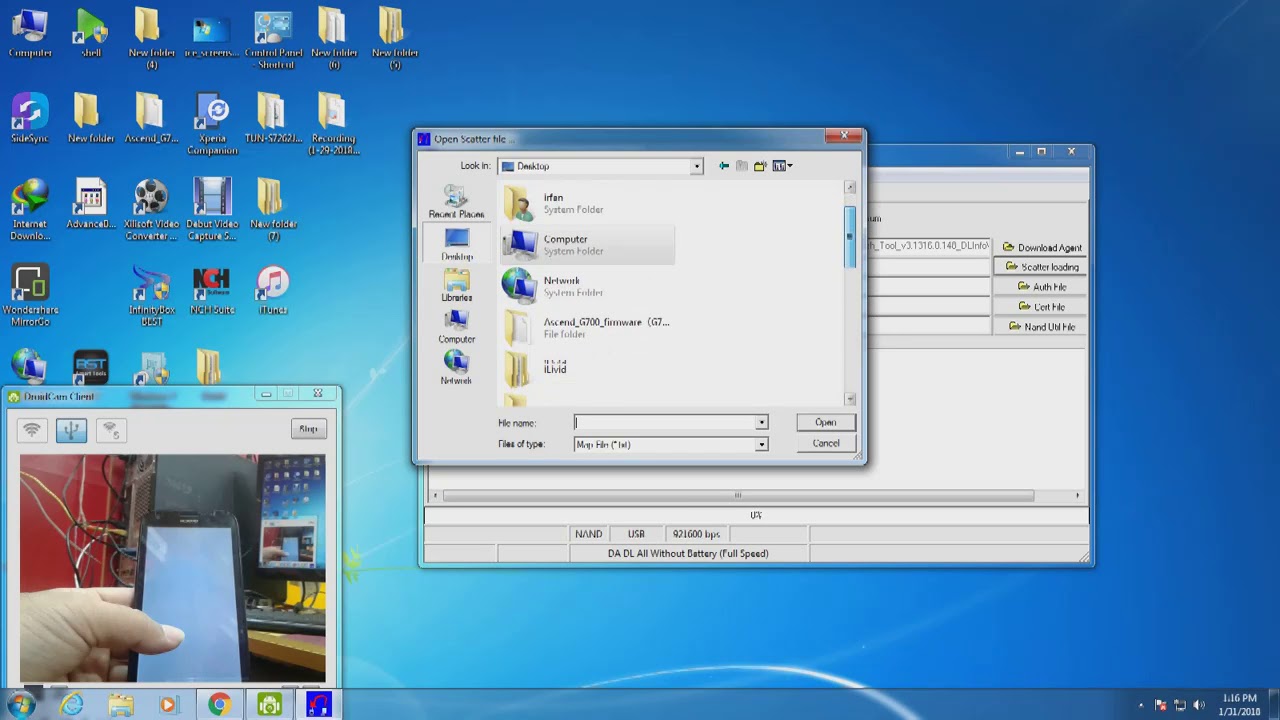Open the Desktop place in the dialog sidebar
This screenshot has height=720, width=1280.
tap(457, 244)
